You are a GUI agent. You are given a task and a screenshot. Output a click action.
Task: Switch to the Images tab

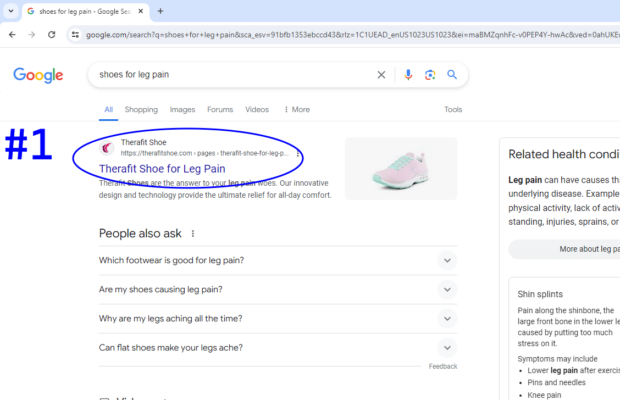[182, 109]
